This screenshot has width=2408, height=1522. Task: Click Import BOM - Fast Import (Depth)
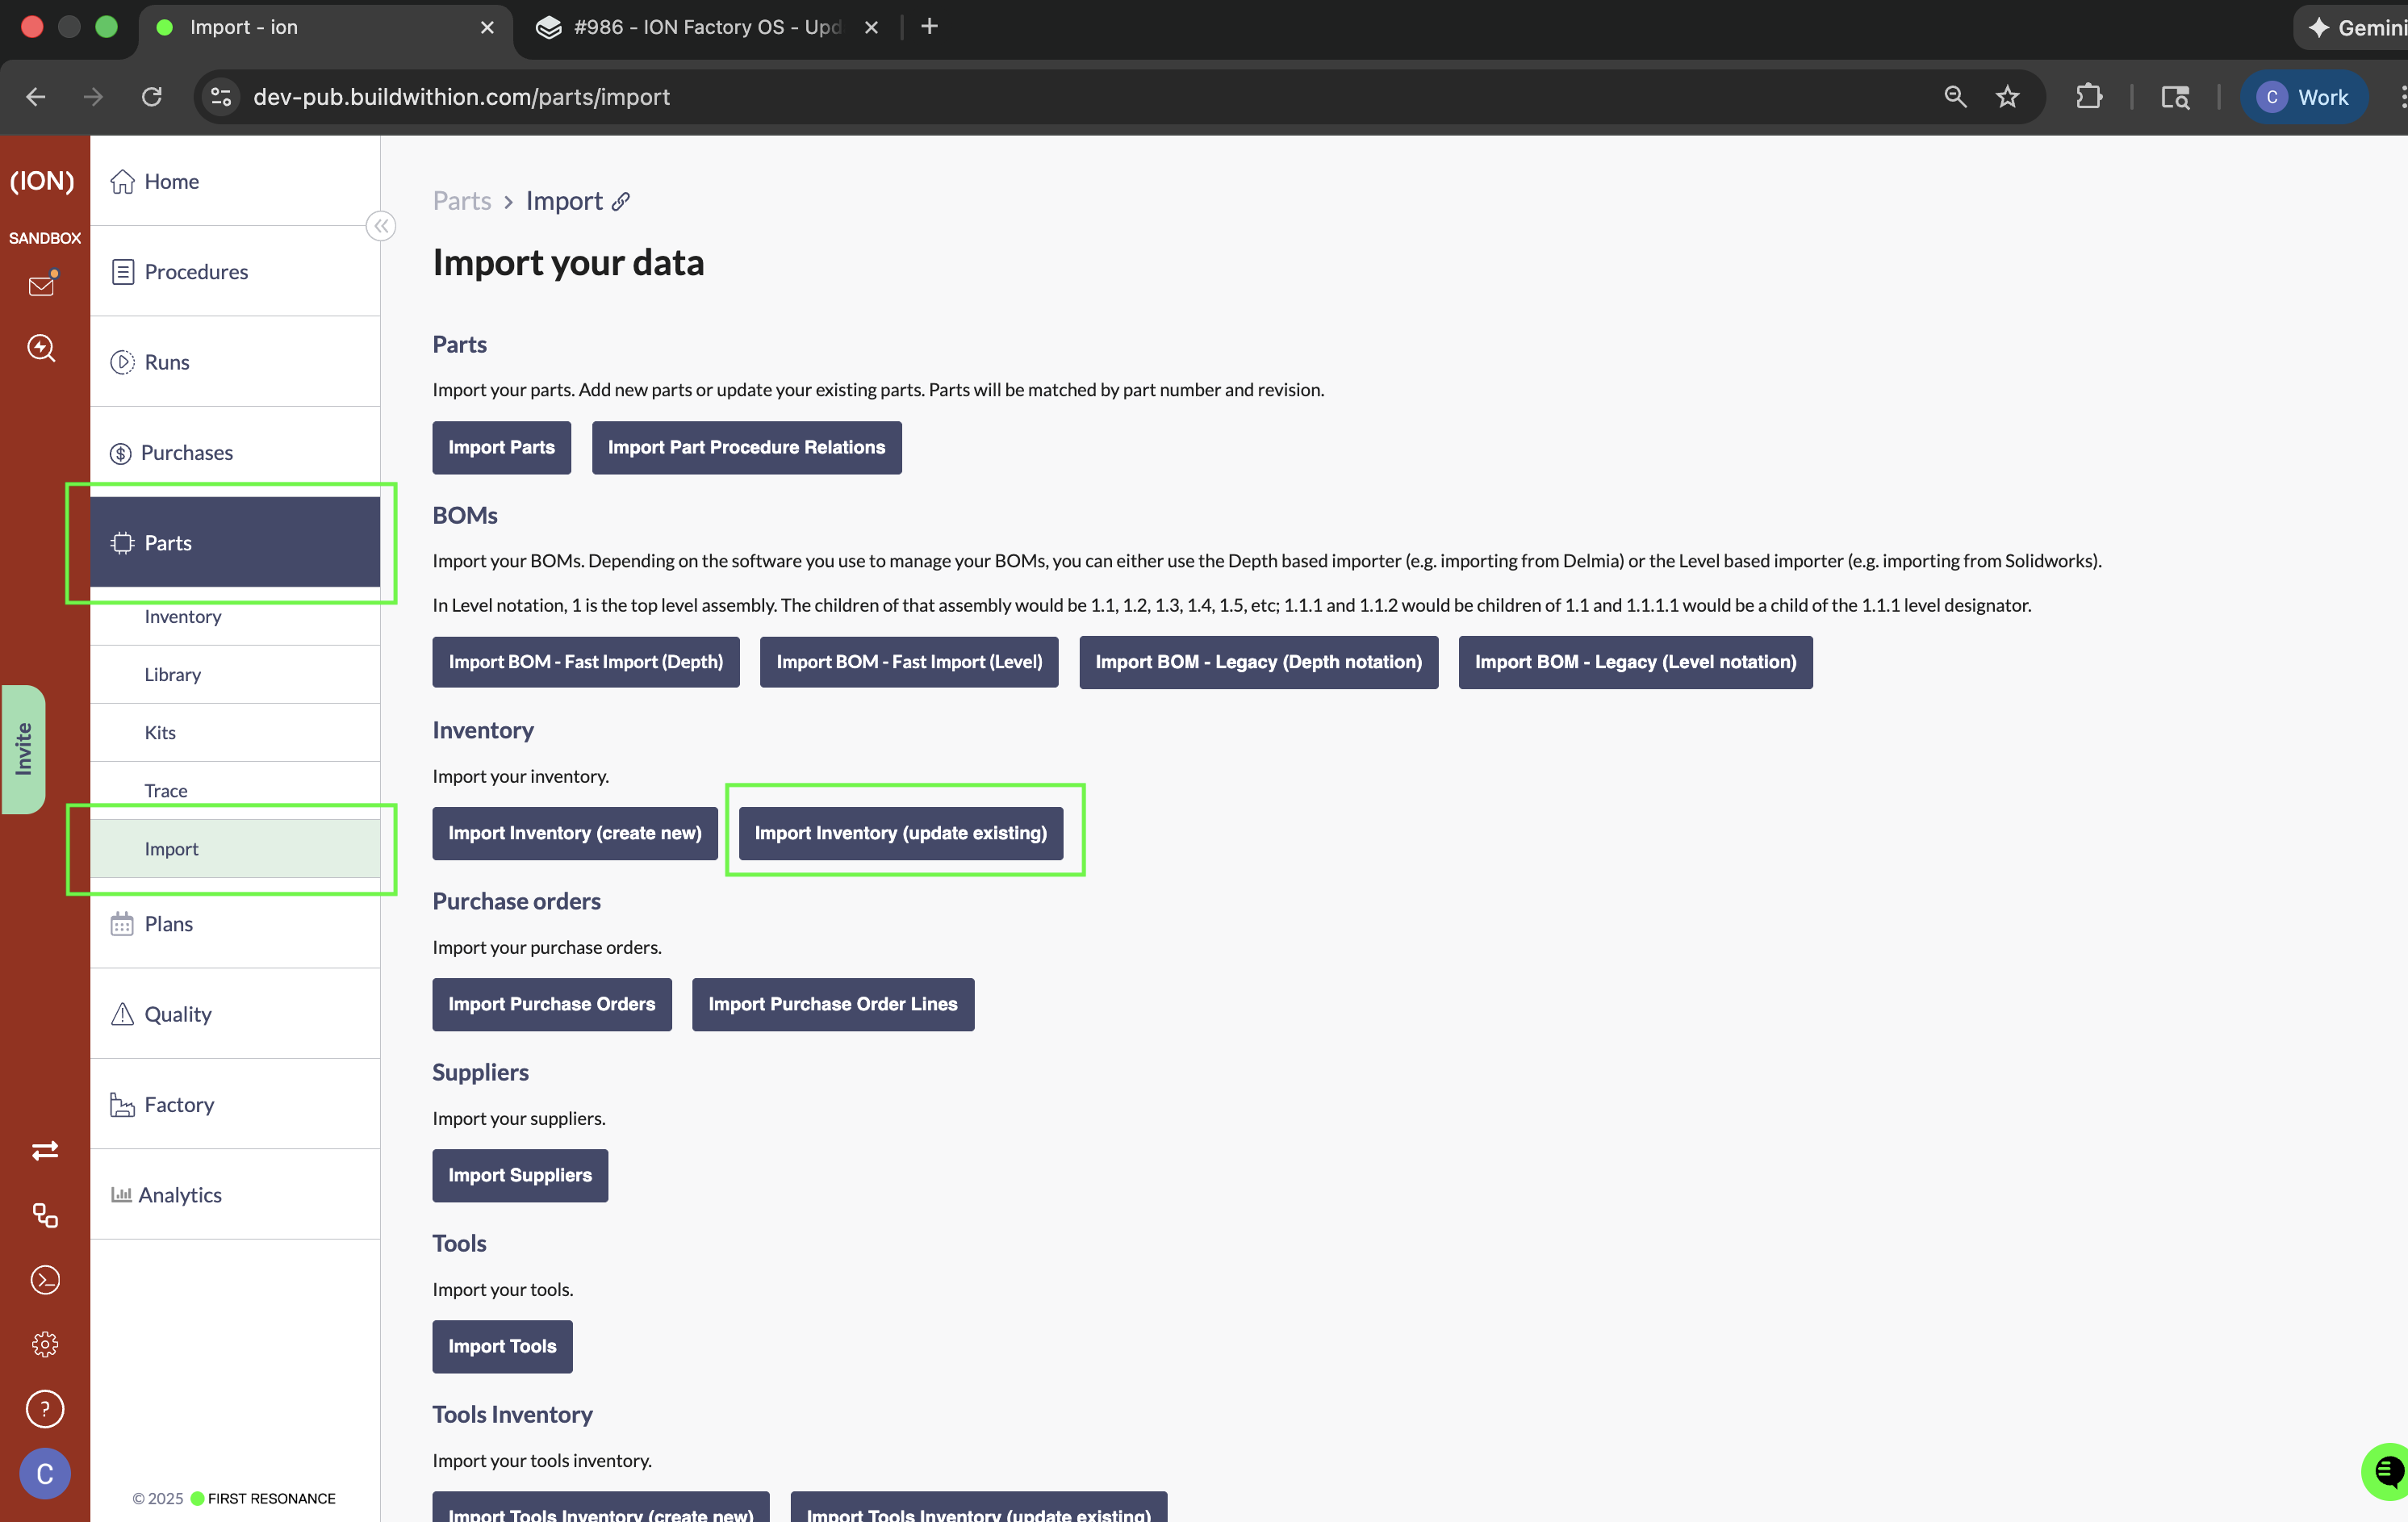click(585, 662)
